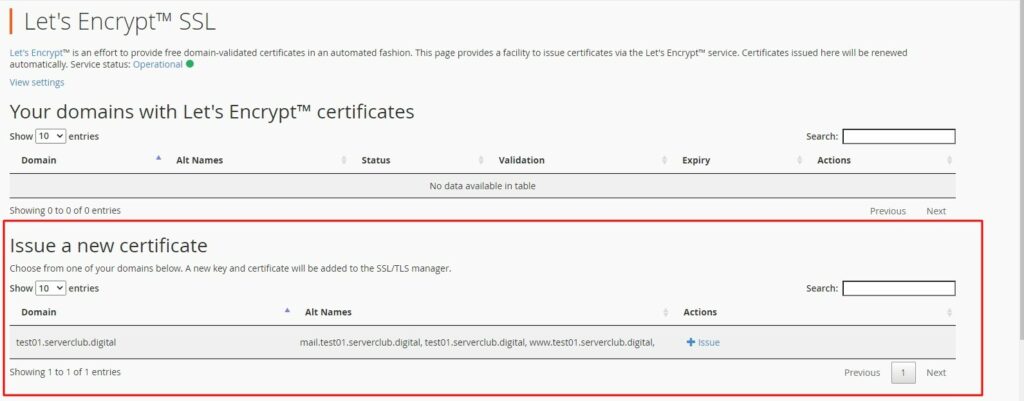The height and width of the screenshot is (401, 1024).
Task: Click Next under certificates table
Action: 936,211
